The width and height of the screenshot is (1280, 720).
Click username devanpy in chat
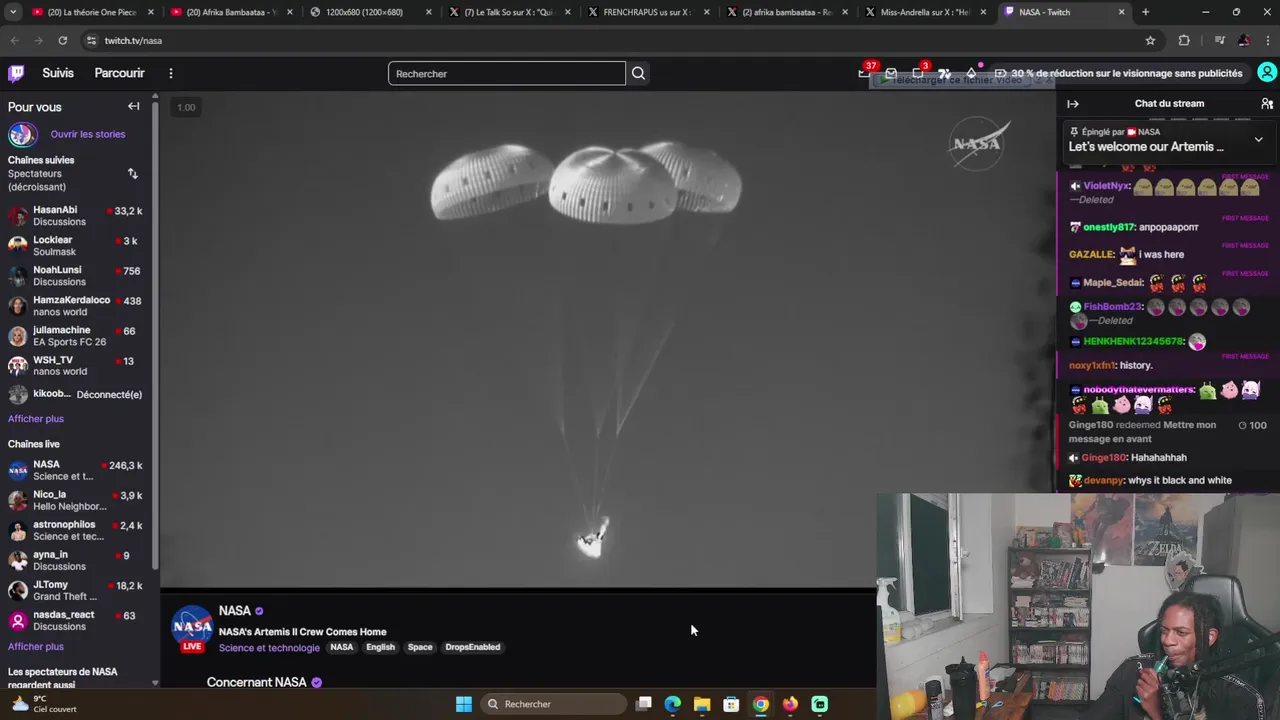1104,481
